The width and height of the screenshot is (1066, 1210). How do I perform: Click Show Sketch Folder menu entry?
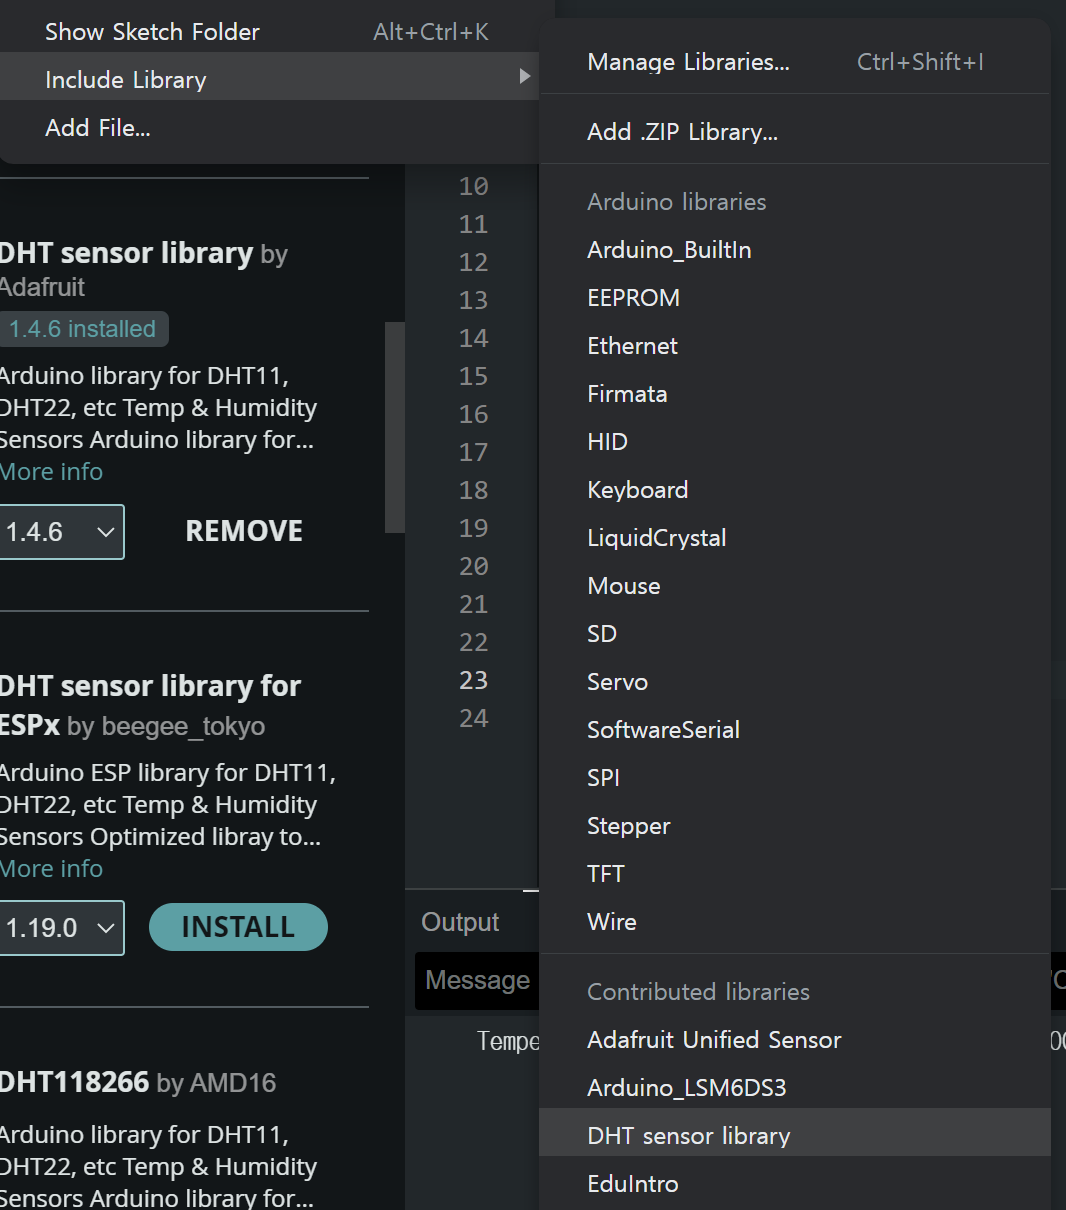click(x=269, y=32)
